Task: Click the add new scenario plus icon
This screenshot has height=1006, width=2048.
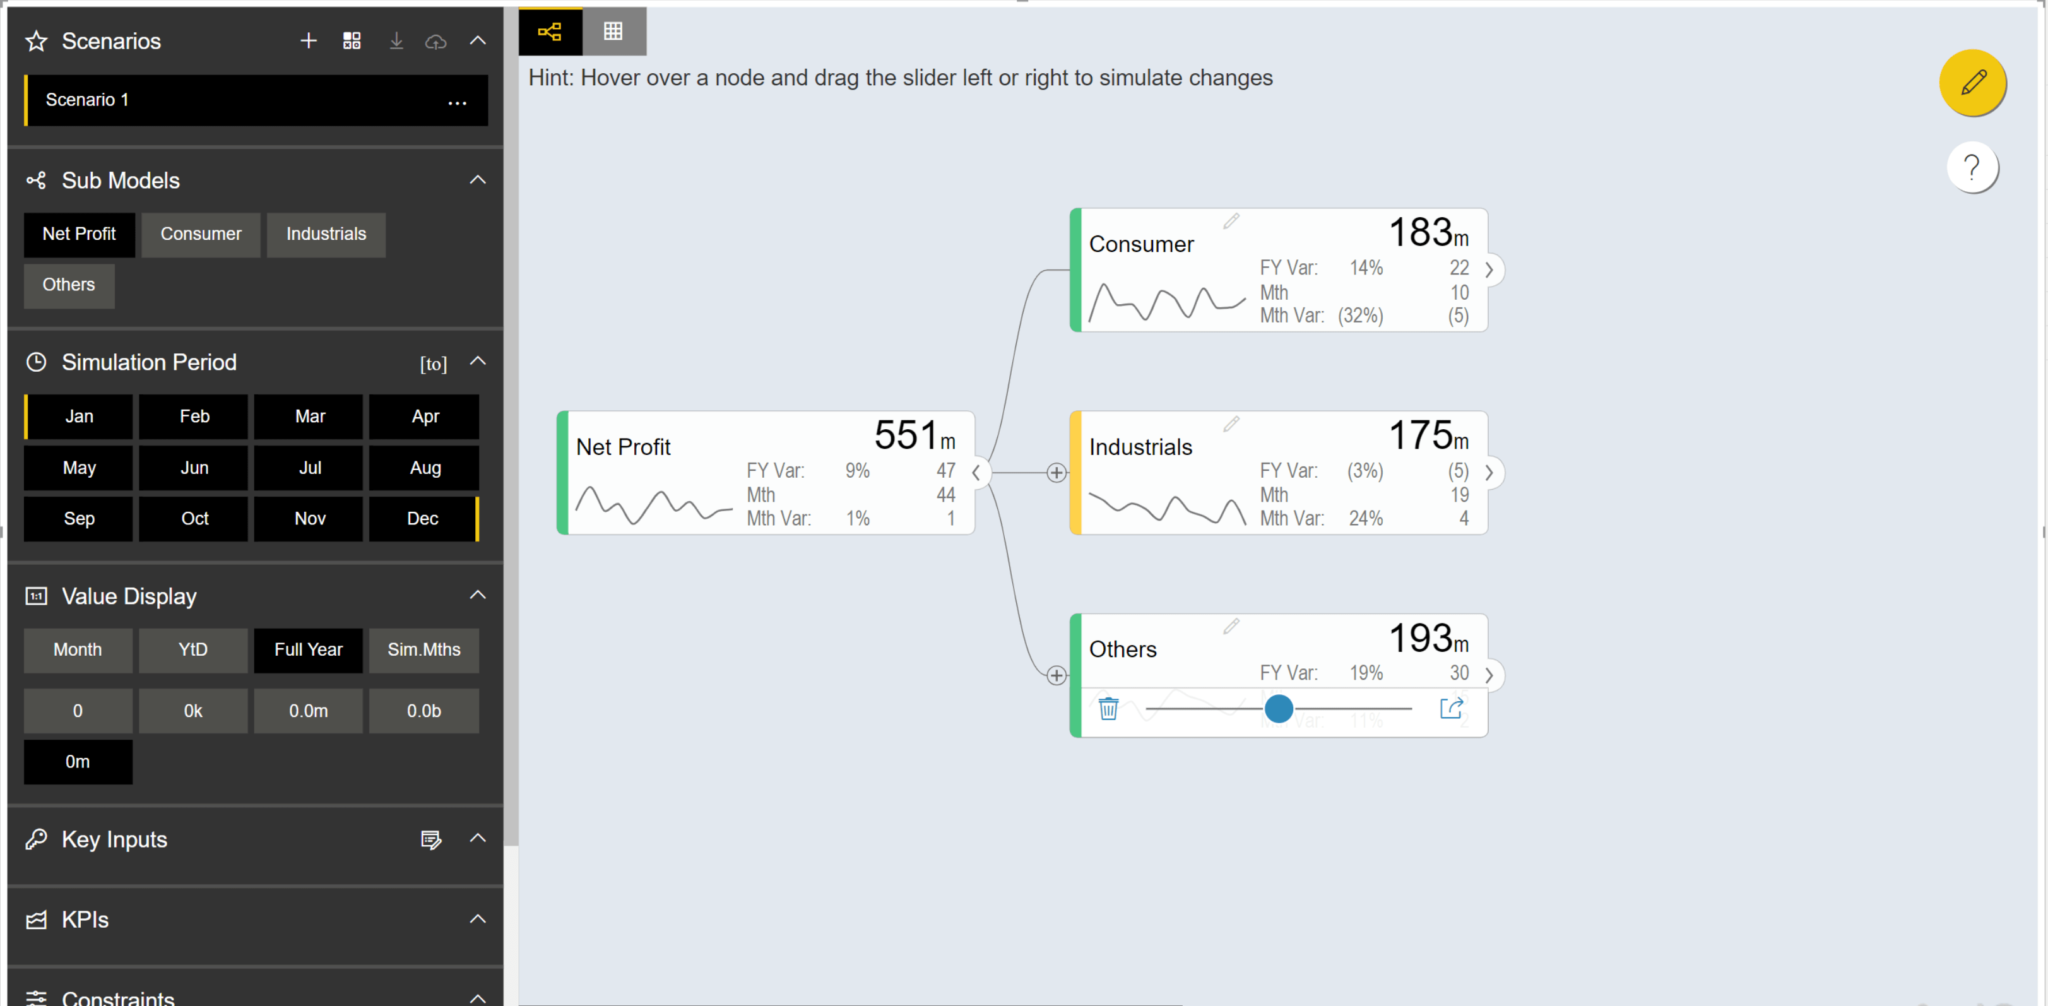Action: pos(308,41)
